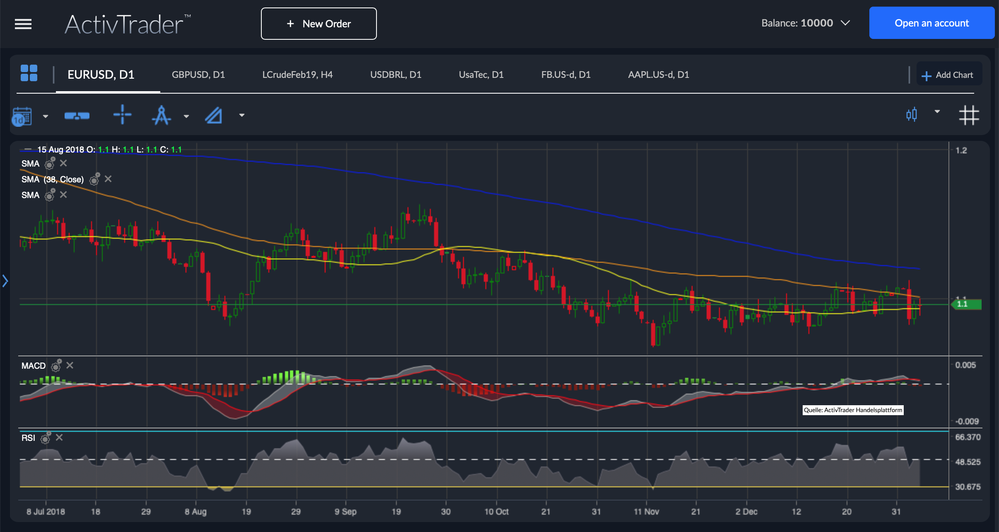
Task: Switch to AAPL.US-d, D1 tab
Action: coord(659,75)
